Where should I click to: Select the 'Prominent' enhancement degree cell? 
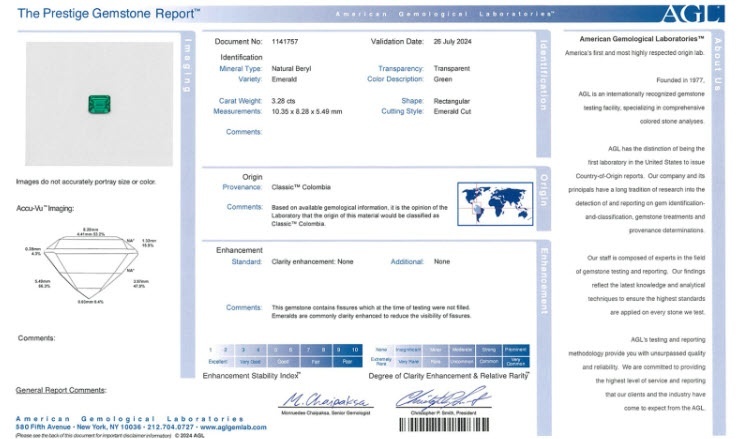point(516,349)
